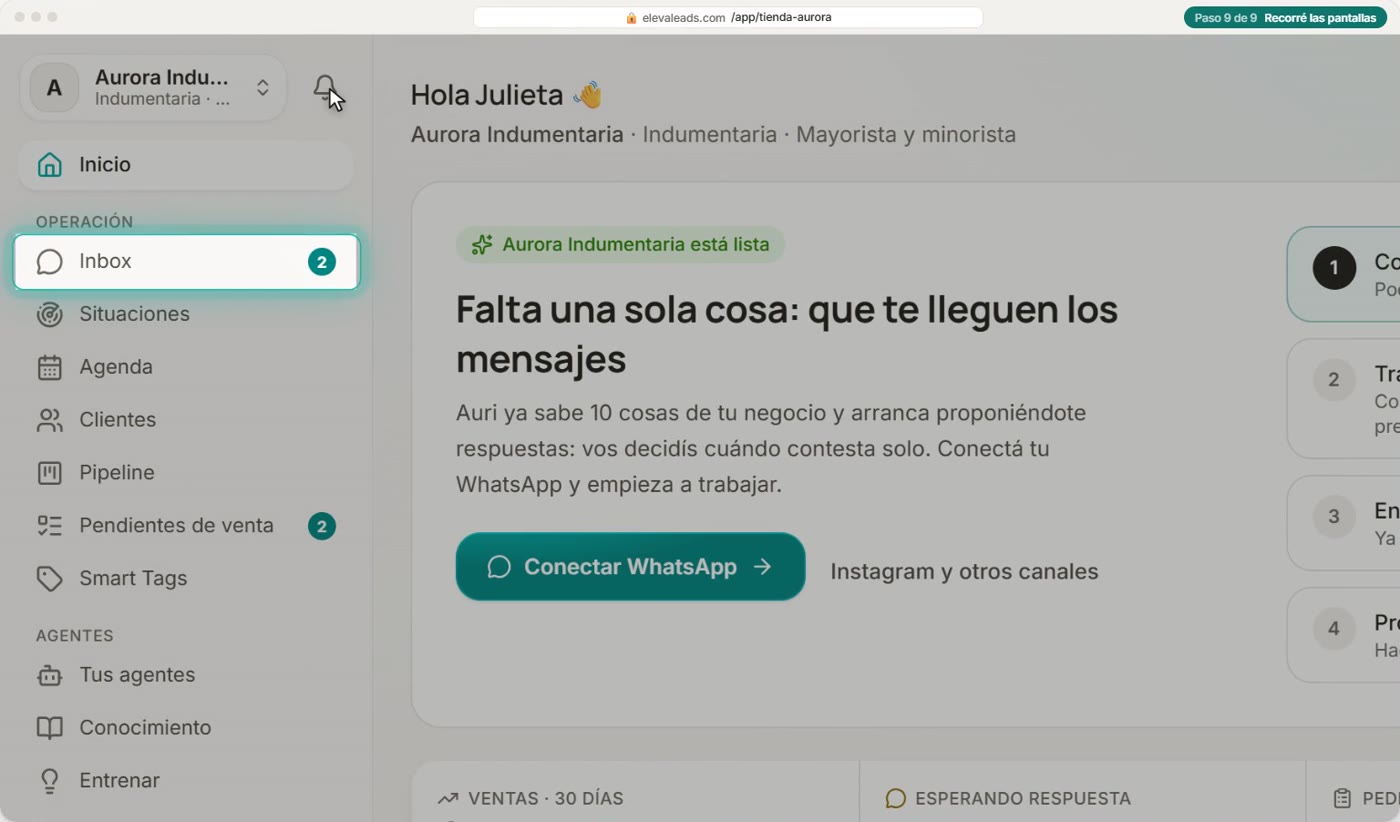1400x822 pixels.
Task: Click the Pendientes de venta checklist icon
Action: (x=49, y=526)
